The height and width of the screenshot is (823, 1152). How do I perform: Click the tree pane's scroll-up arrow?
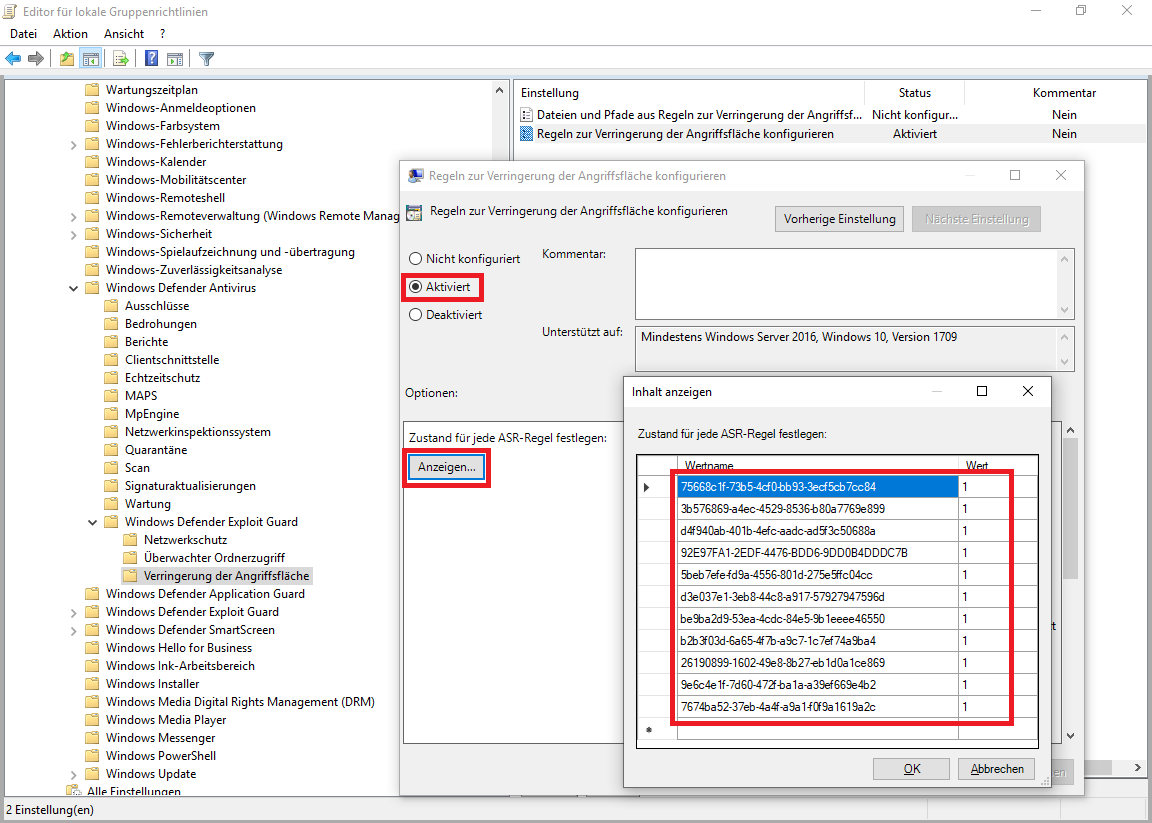coord(500,90)
